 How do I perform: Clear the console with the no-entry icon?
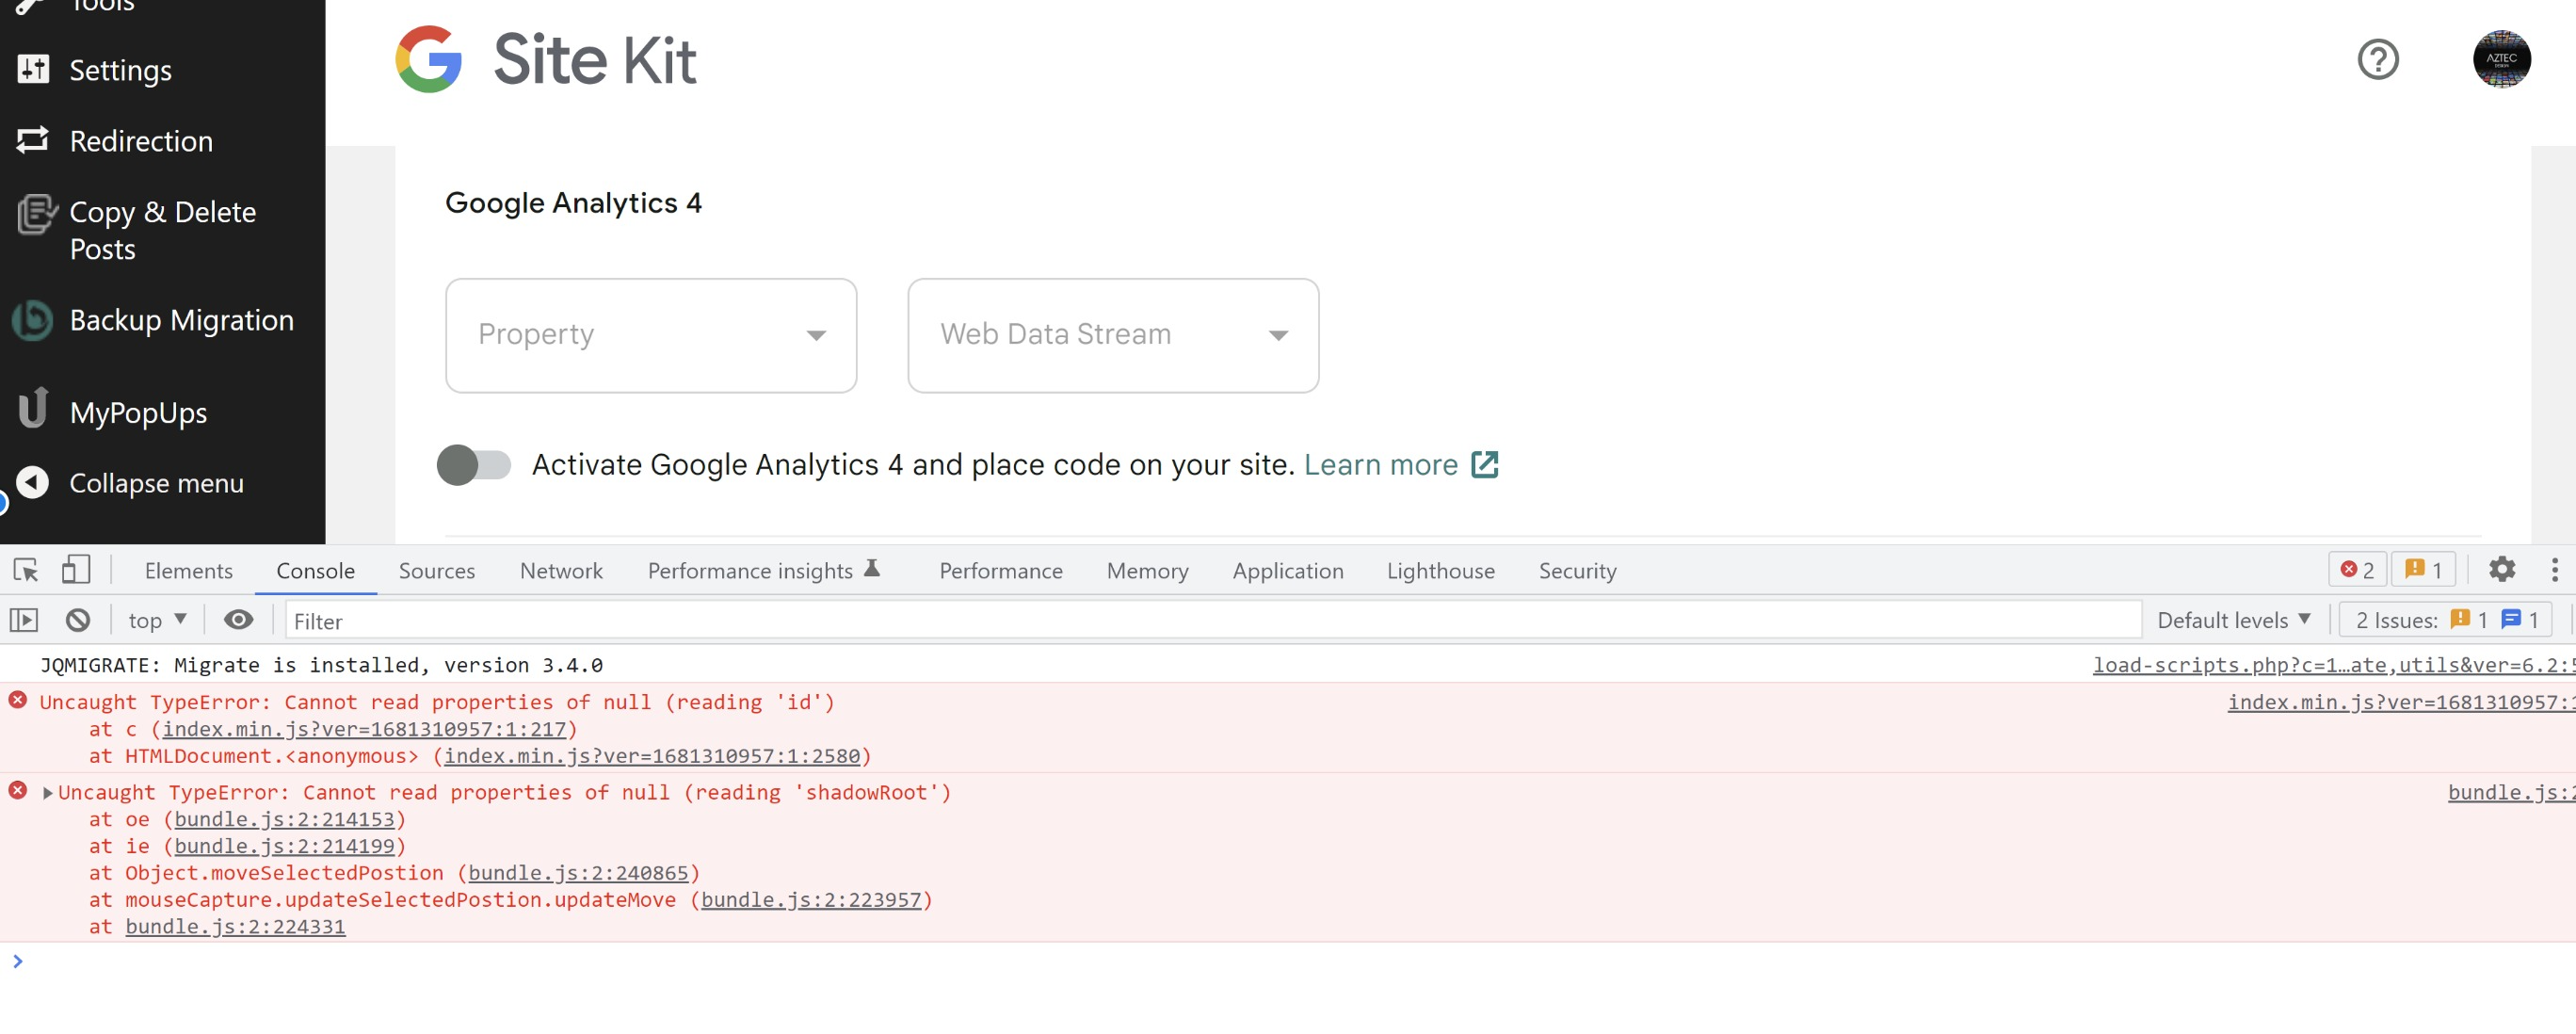[78, 620]
